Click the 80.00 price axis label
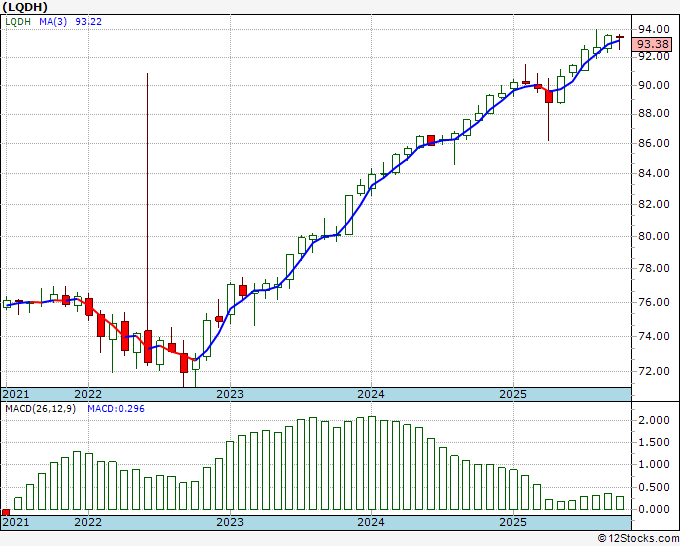The width and height of the screenshot is (680, 546). [654, 236]
